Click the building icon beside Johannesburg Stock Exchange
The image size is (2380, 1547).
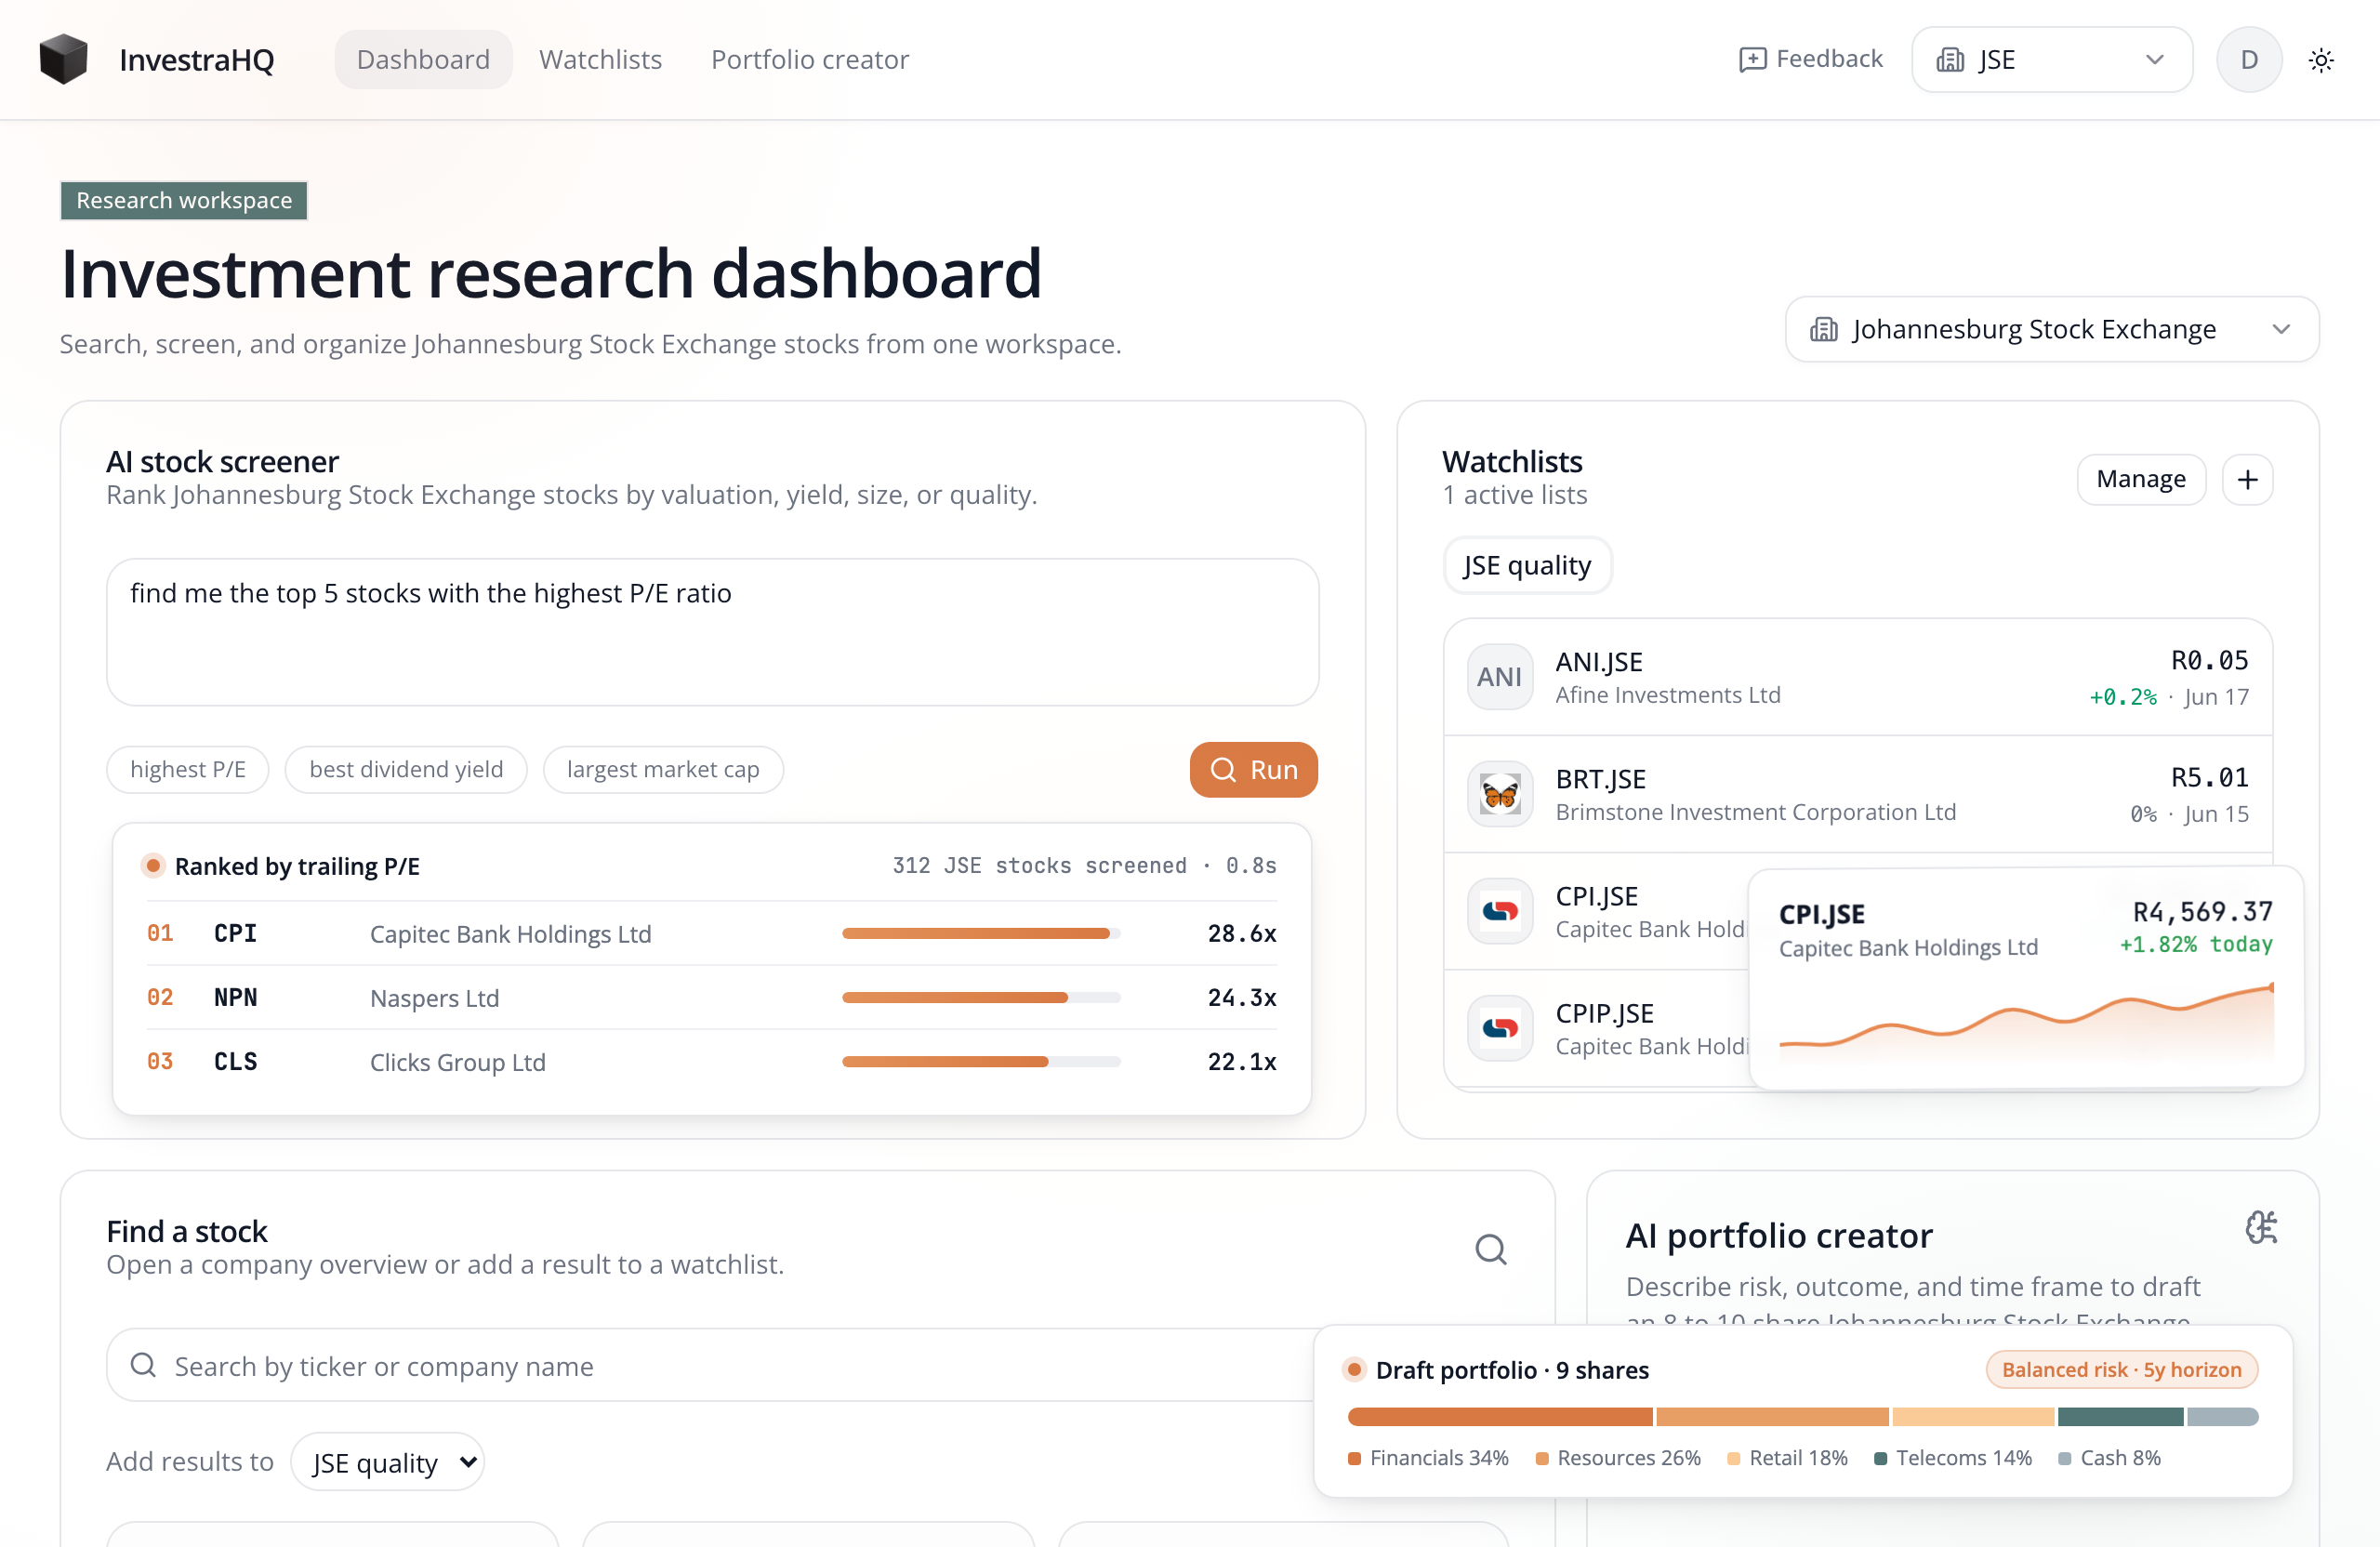[1823, 329]
